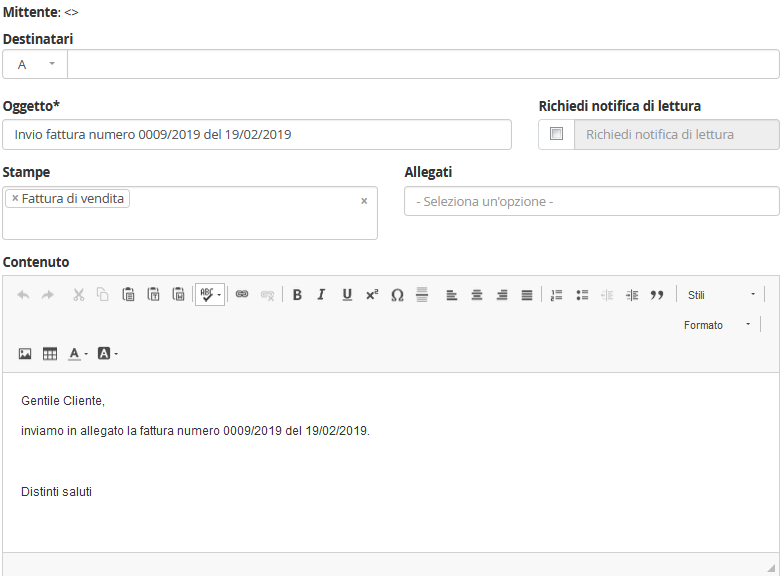781x576 pixels.
Task: Apply italic formatting to text
Action: click(x=321, y=295)
